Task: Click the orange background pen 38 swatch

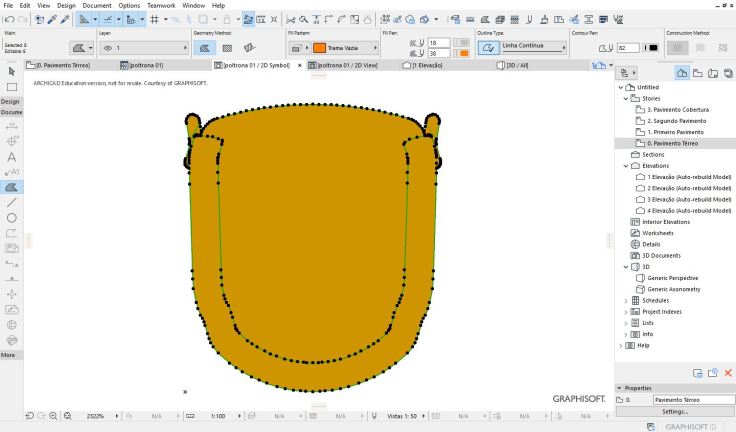Action: (462, 54)
